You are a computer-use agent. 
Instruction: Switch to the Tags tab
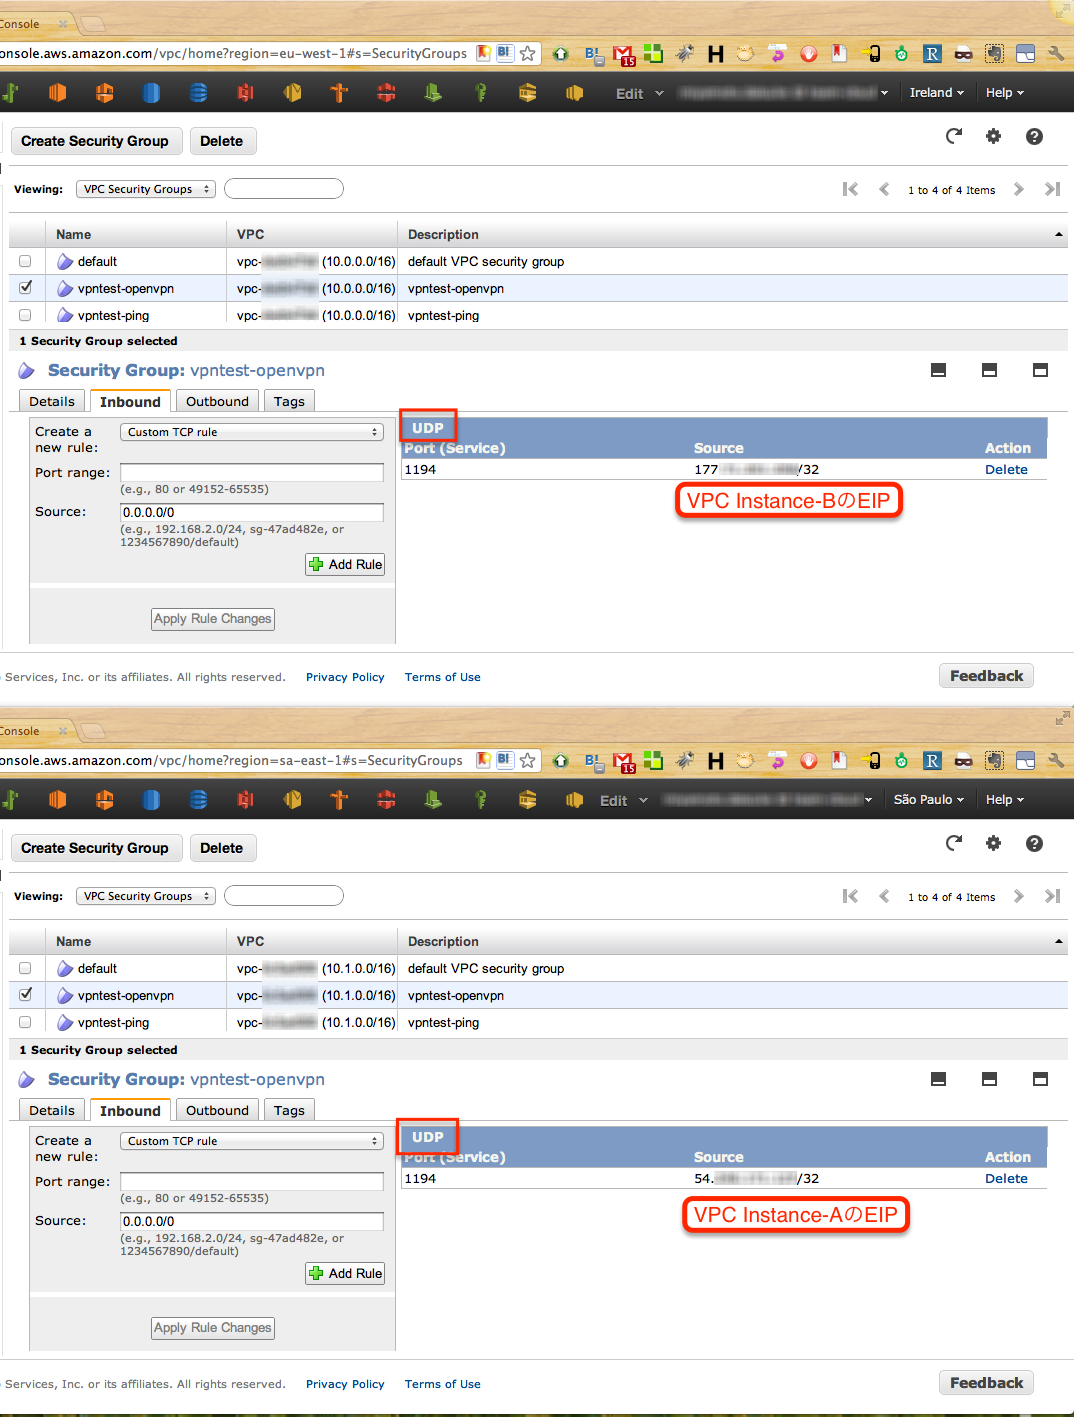click(x=289, y=400)
